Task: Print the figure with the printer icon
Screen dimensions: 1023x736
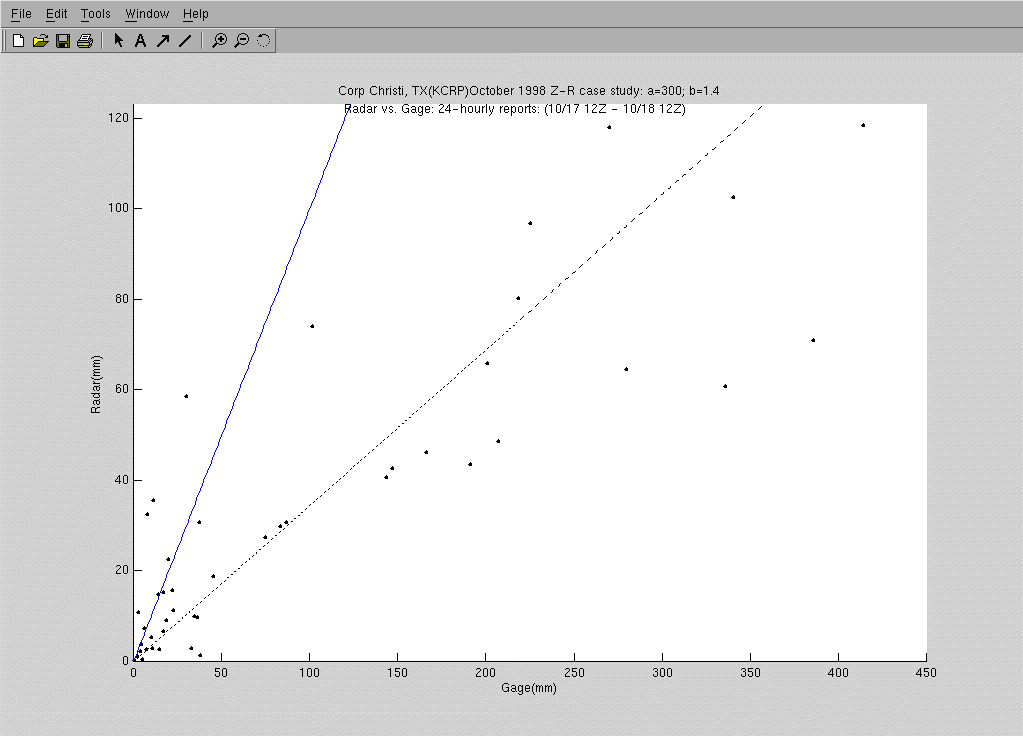Action: click(85, 41)
